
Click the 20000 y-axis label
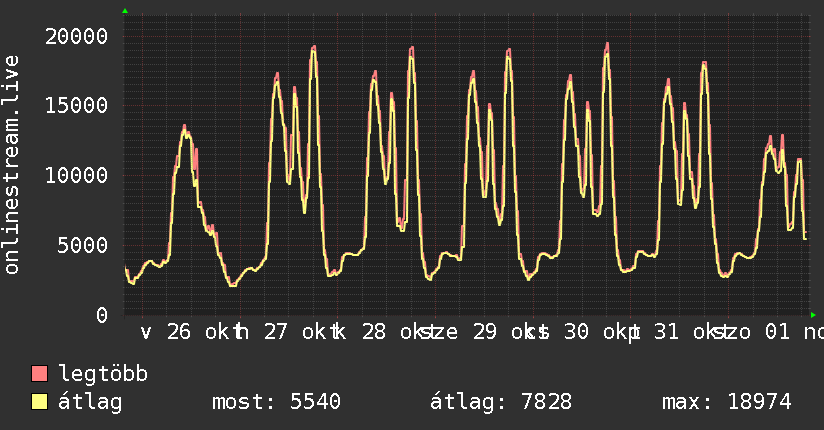77,37
